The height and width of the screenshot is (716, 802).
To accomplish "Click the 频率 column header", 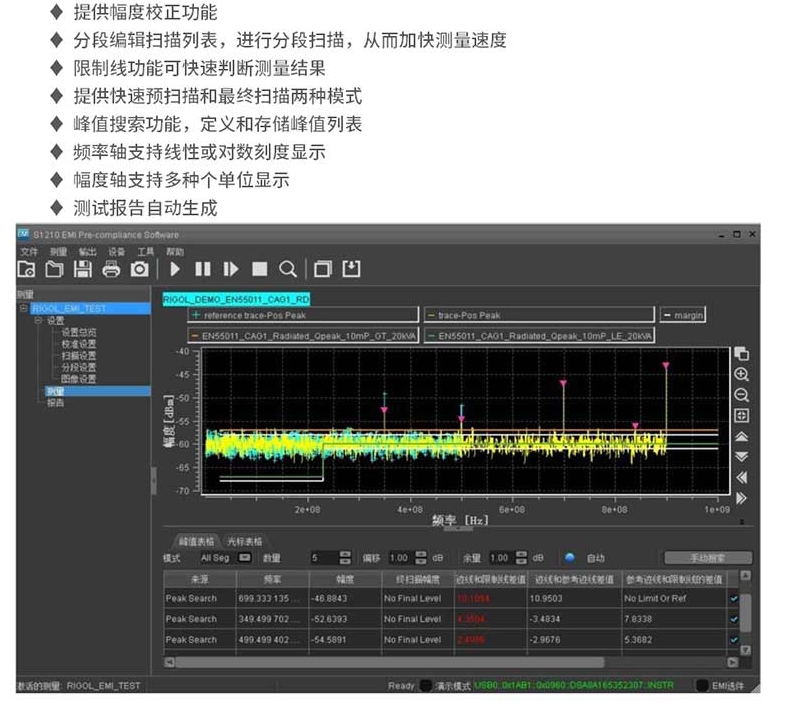I will coord(273,579).
